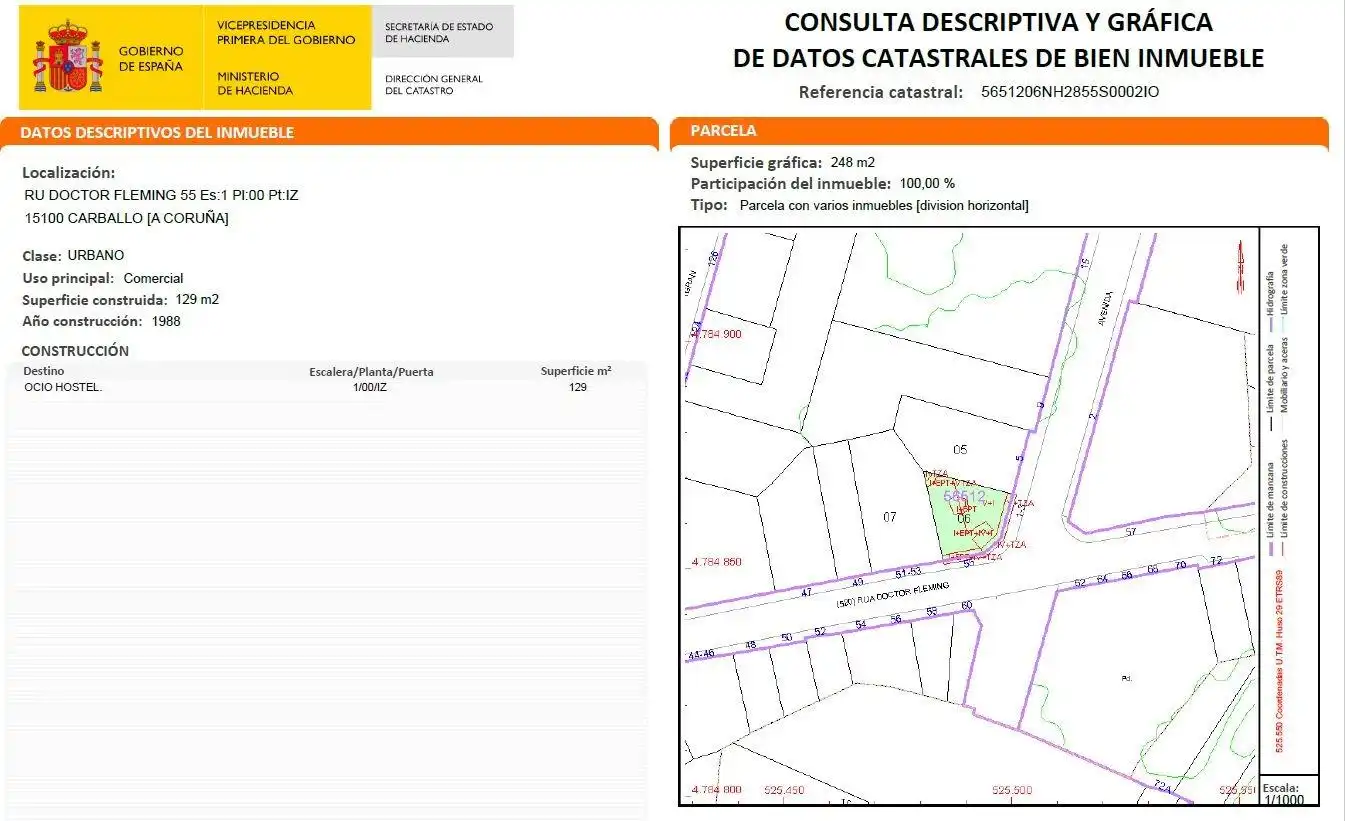This screenshot has height=821, width=1345.
Task: Click the "Tipo:" label in the Parcela section
Action: coord(709,205)
